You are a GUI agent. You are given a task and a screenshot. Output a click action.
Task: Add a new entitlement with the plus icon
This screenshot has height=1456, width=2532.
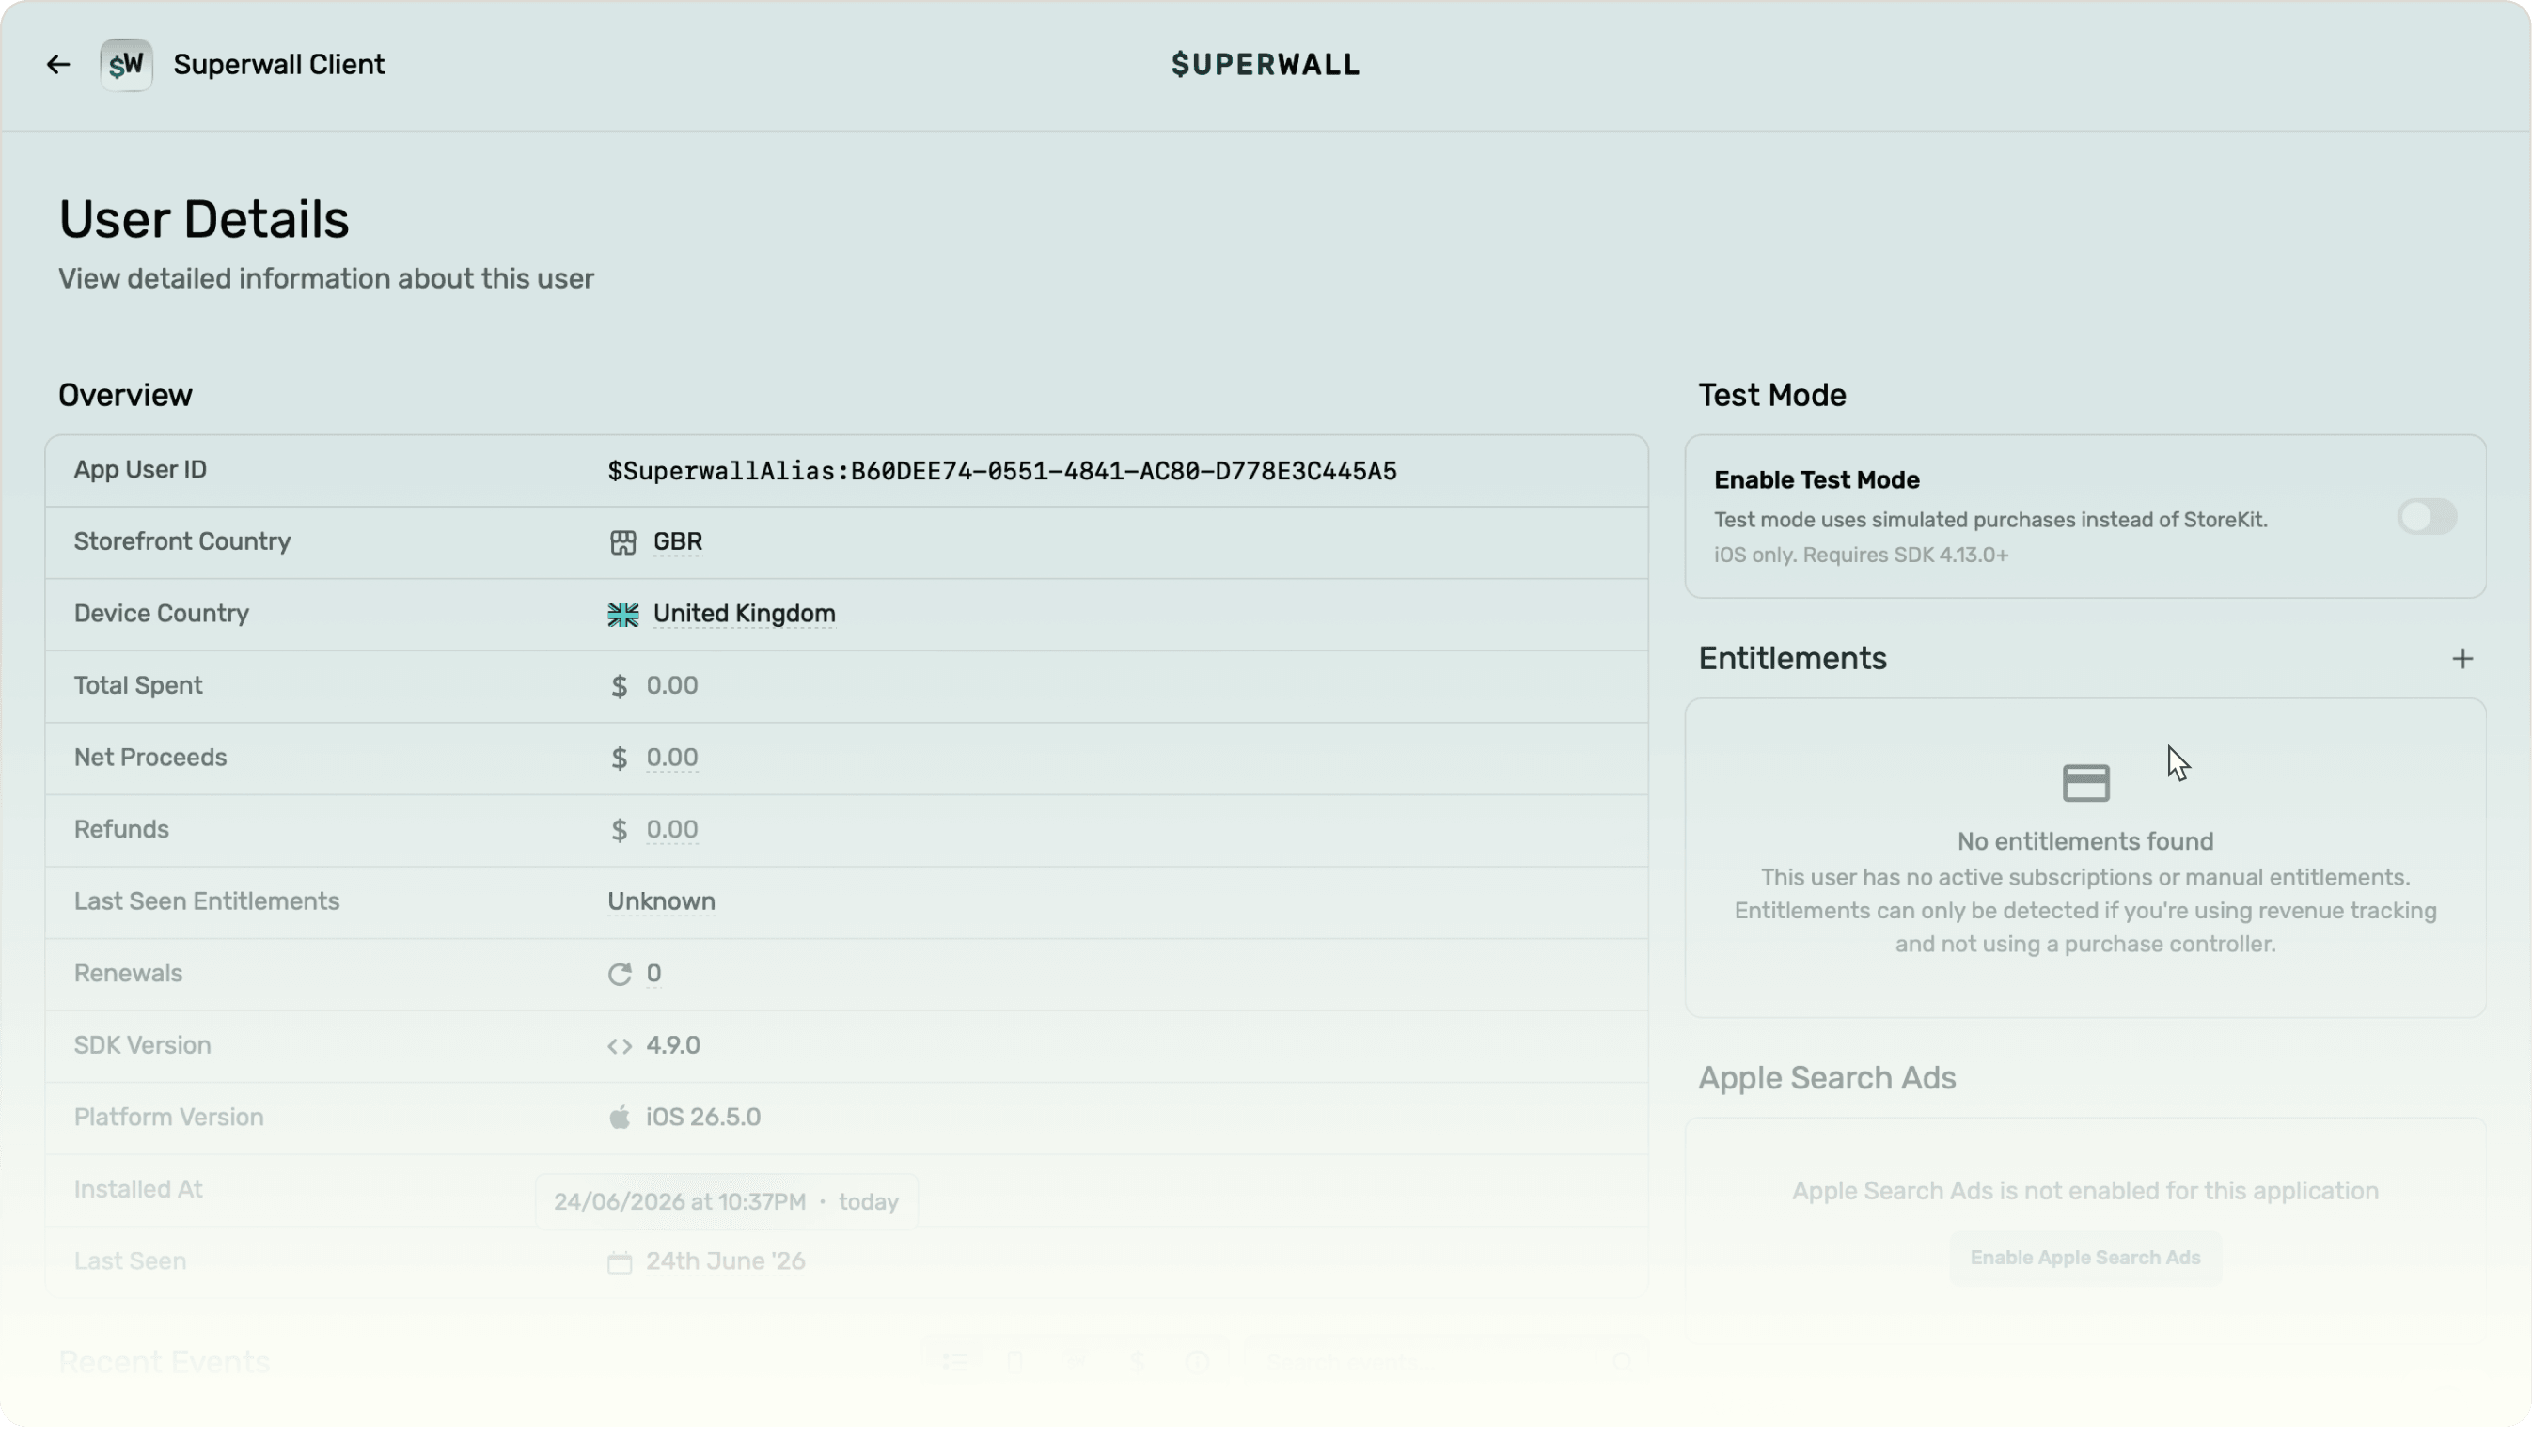coord(2462,658)
